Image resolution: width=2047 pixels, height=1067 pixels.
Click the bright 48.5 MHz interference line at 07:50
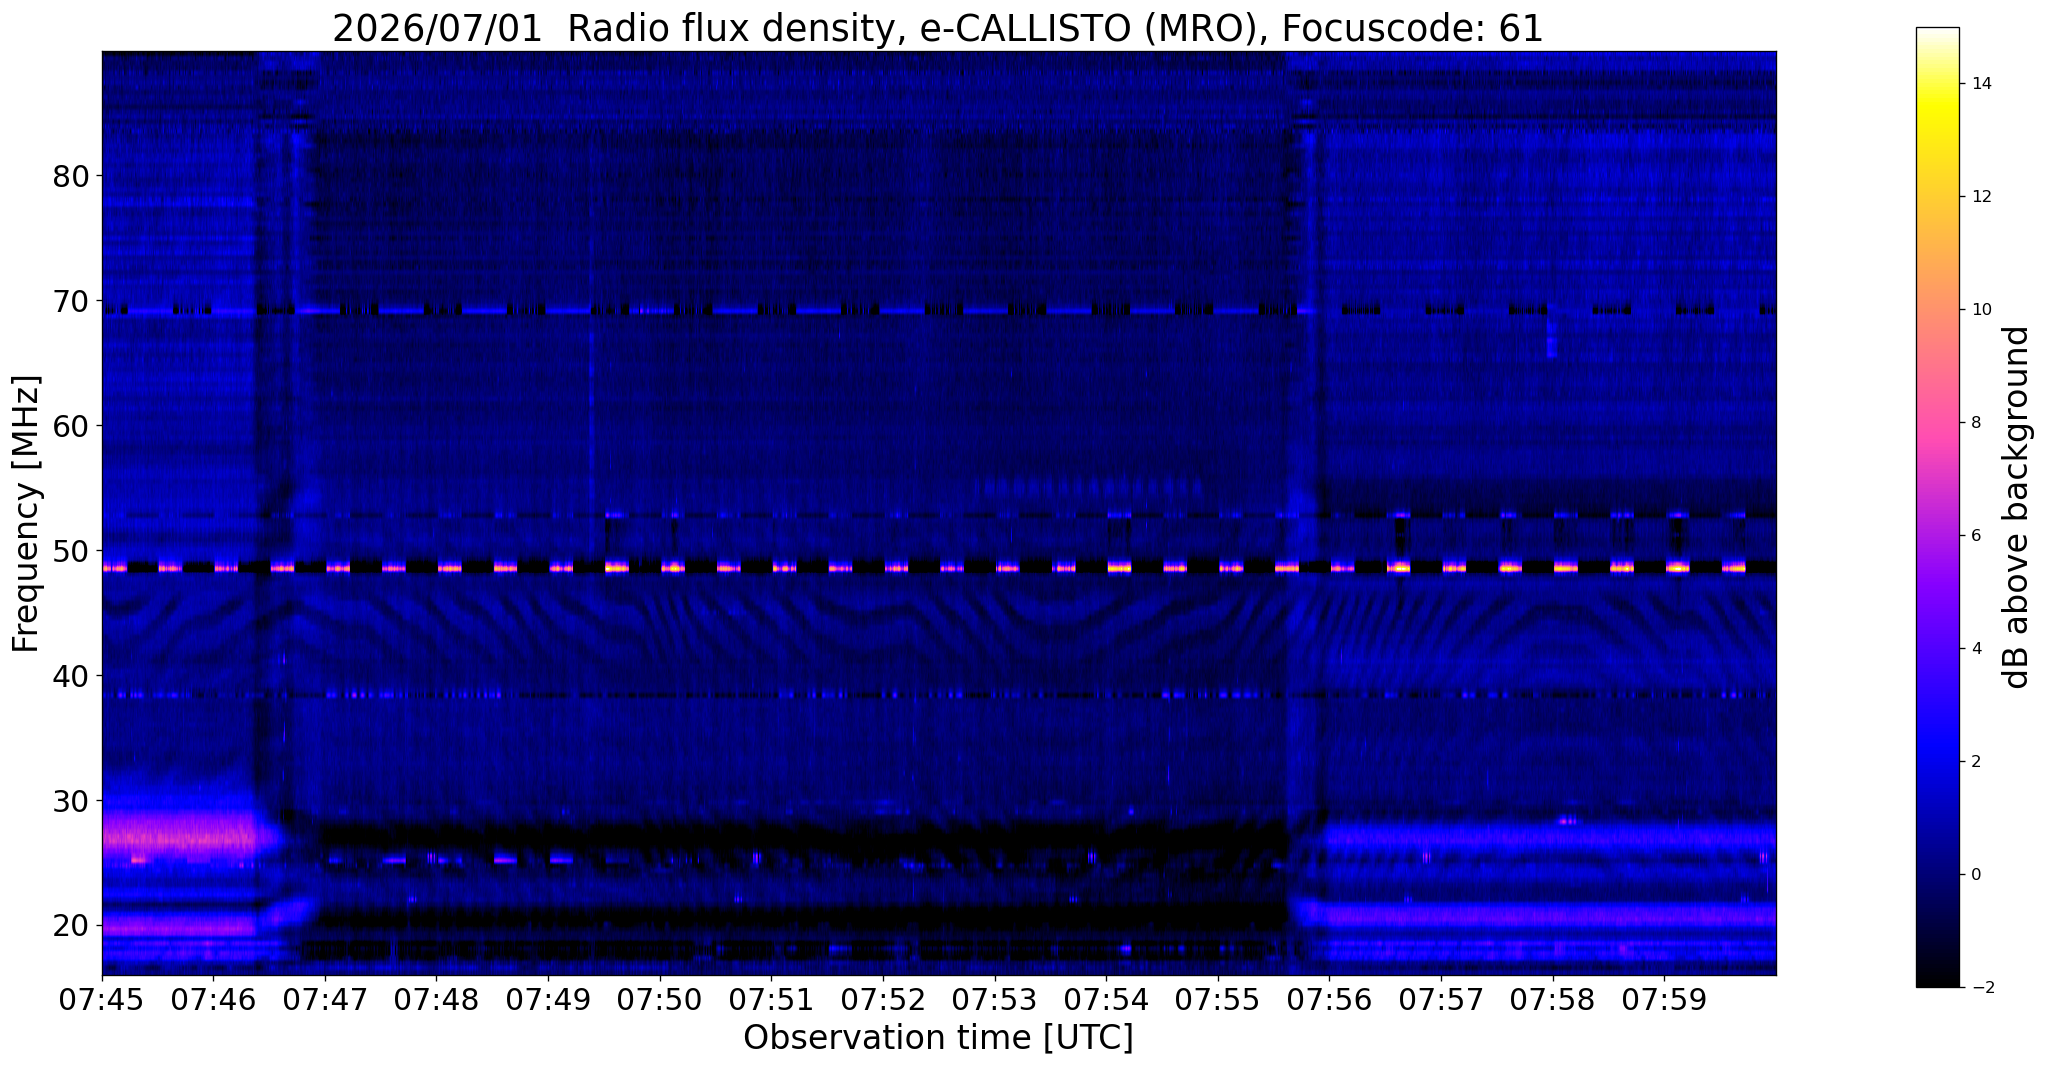pyautogui.click(x=672, y=567)
